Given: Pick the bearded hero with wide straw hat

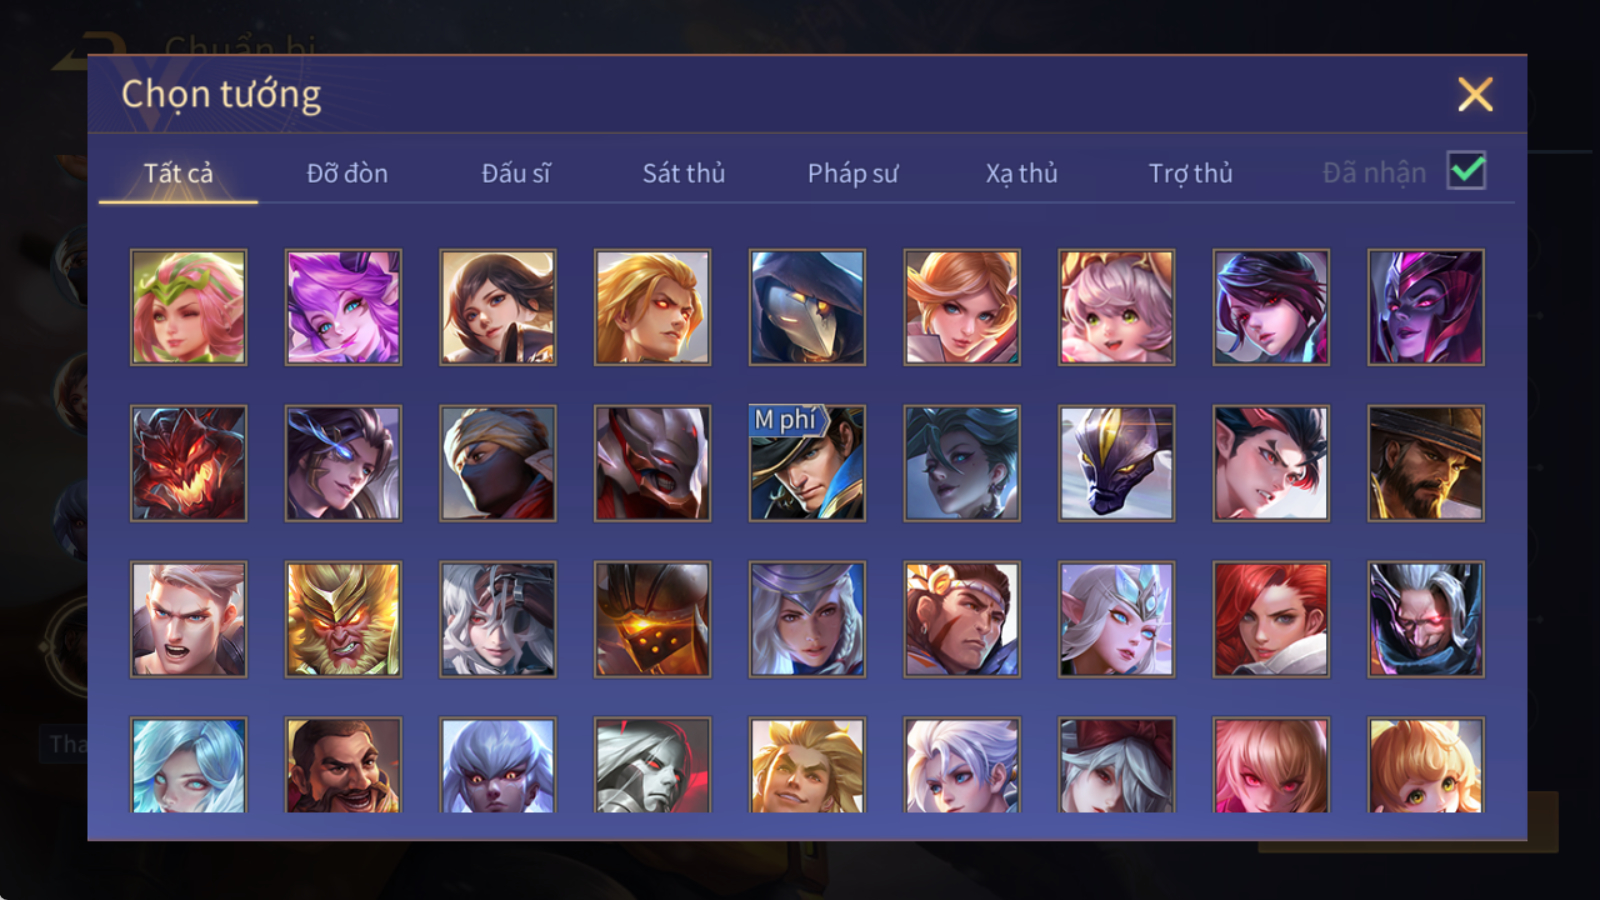Looking at the screenshot, I should coord(1426,463).
